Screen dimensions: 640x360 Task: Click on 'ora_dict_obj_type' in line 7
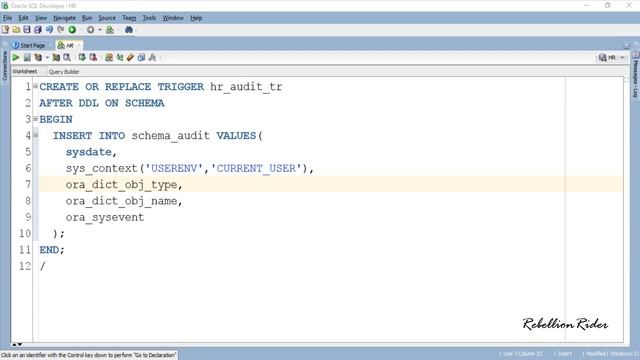click(122, 185)
